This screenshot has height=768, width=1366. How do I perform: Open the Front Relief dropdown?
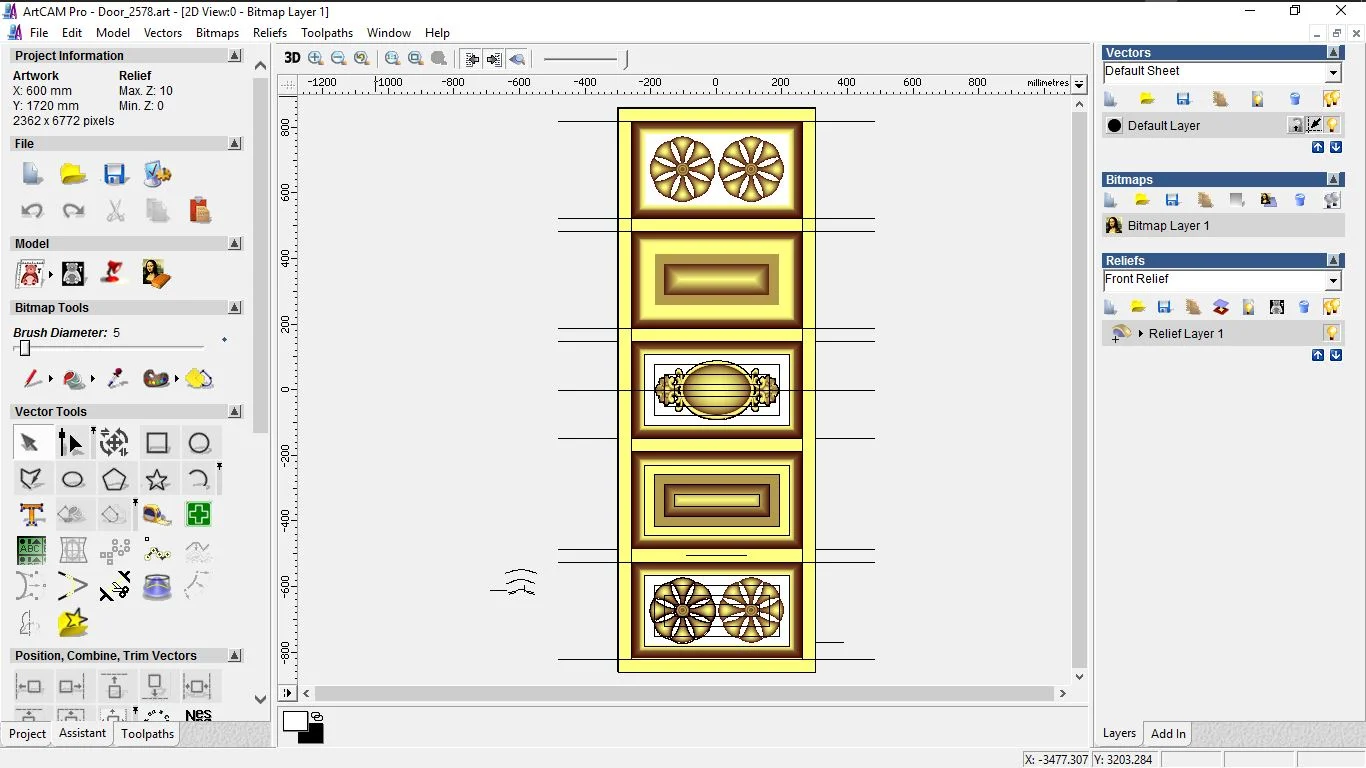[1333, 281]
